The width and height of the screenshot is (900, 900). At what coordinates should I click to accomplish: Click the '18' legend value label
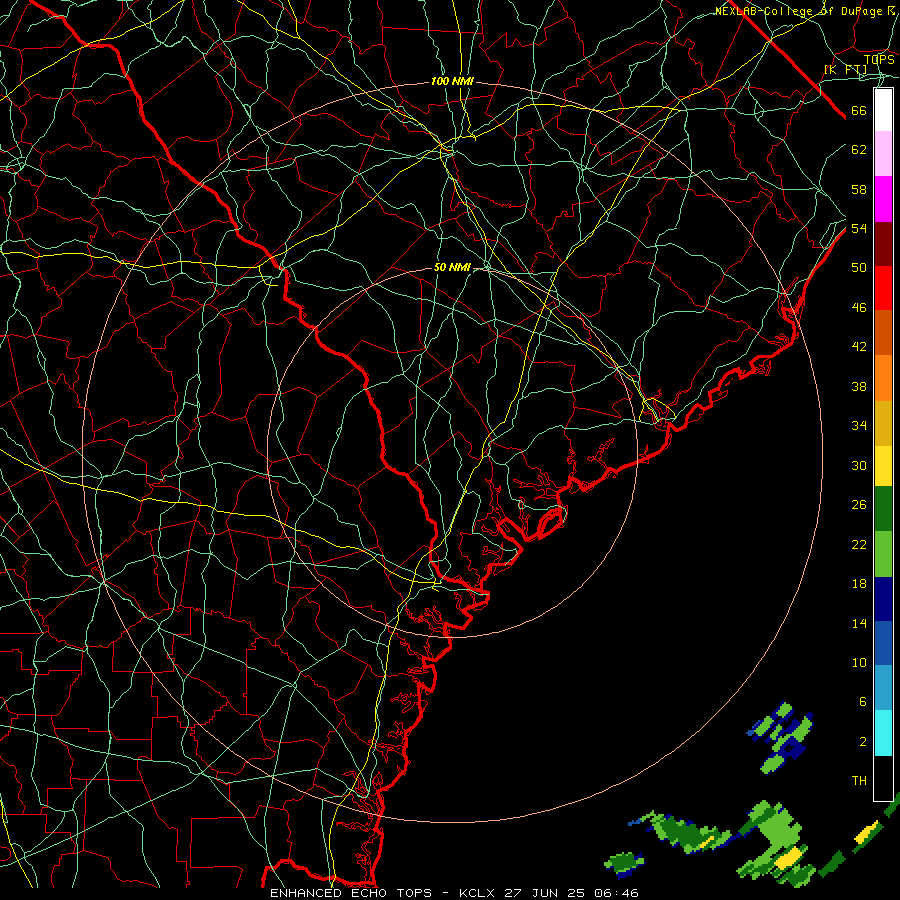(859, 584)
